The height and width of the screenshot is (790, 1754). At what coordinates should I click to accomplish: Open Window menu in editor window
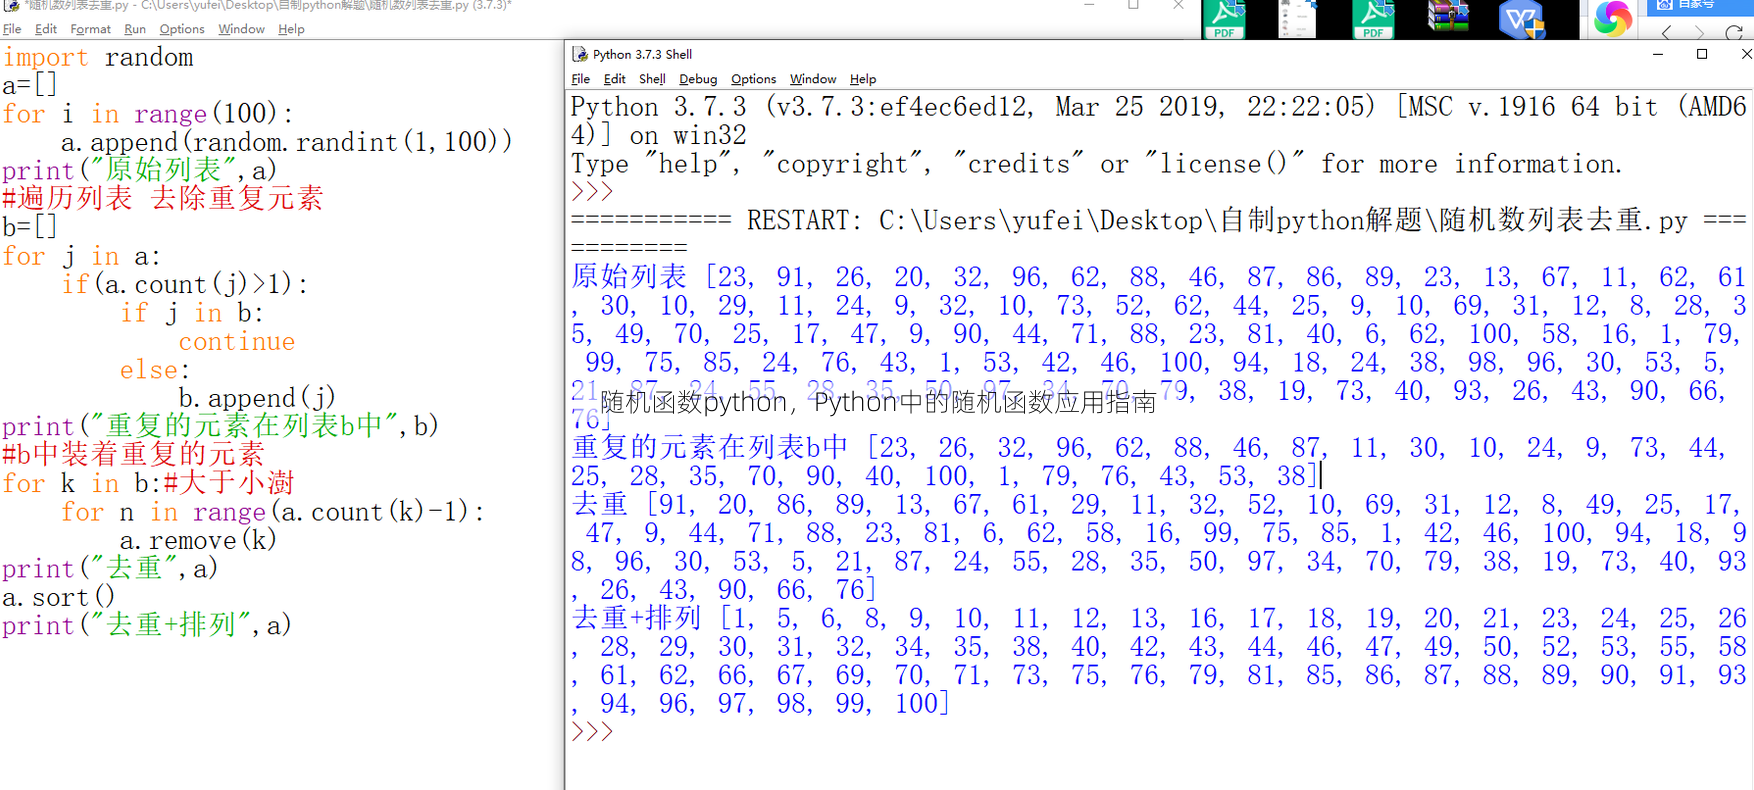pos(241,29)
